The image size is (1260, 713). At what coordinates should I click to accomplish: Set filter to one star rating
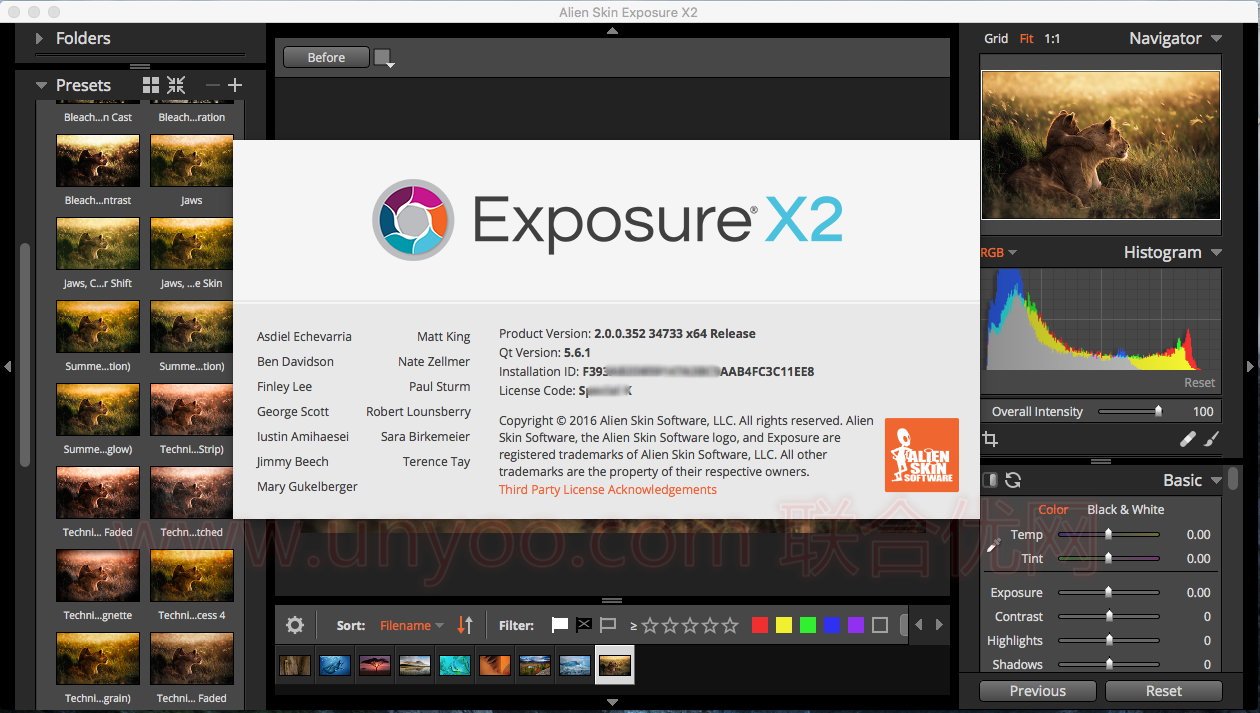[650, 625]
